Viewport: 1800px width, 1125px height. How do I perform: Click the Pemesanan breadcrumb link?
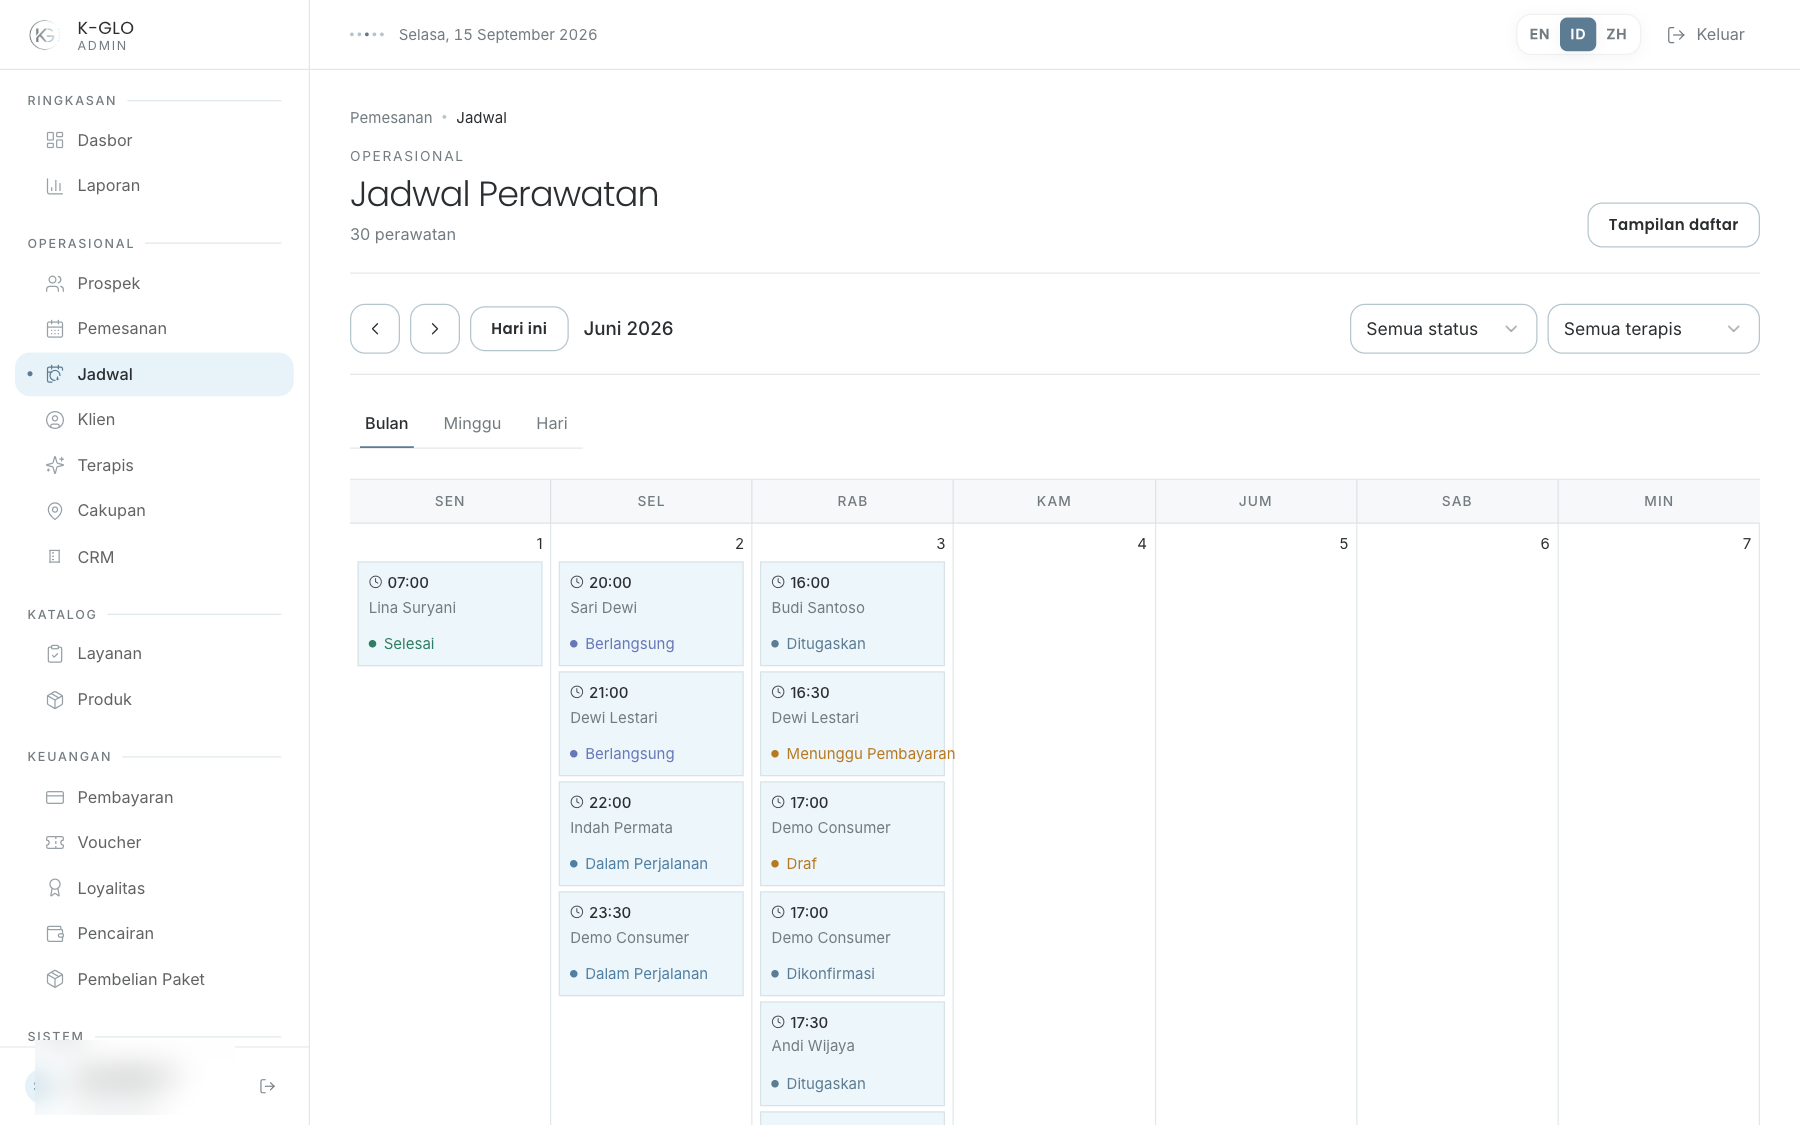point(391,118)
